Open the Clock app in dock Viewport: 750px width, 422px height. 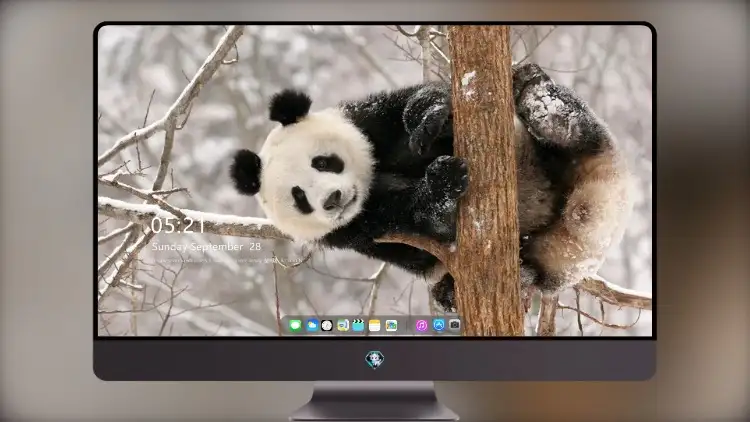pyautogui.click(x=327, y=325)
